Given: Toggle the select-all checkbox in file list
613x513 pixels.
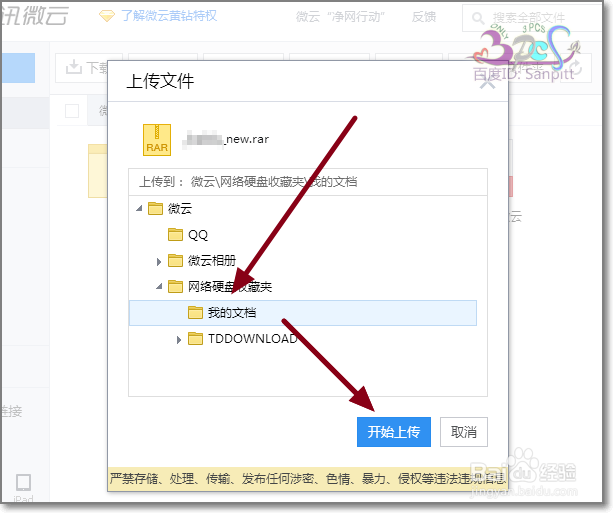Looking at the screenshot, I should point(72,111).
